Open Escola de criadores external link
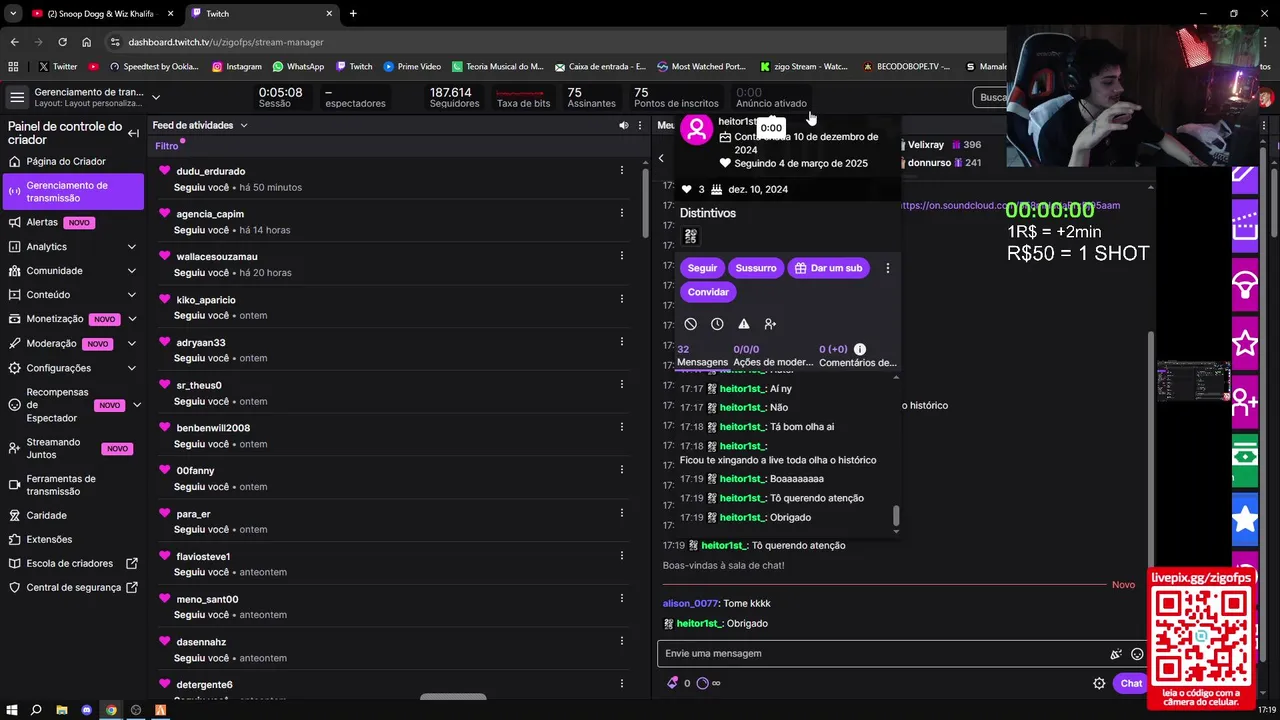Viewport: 1280px width, 720px height. (73, 563)
